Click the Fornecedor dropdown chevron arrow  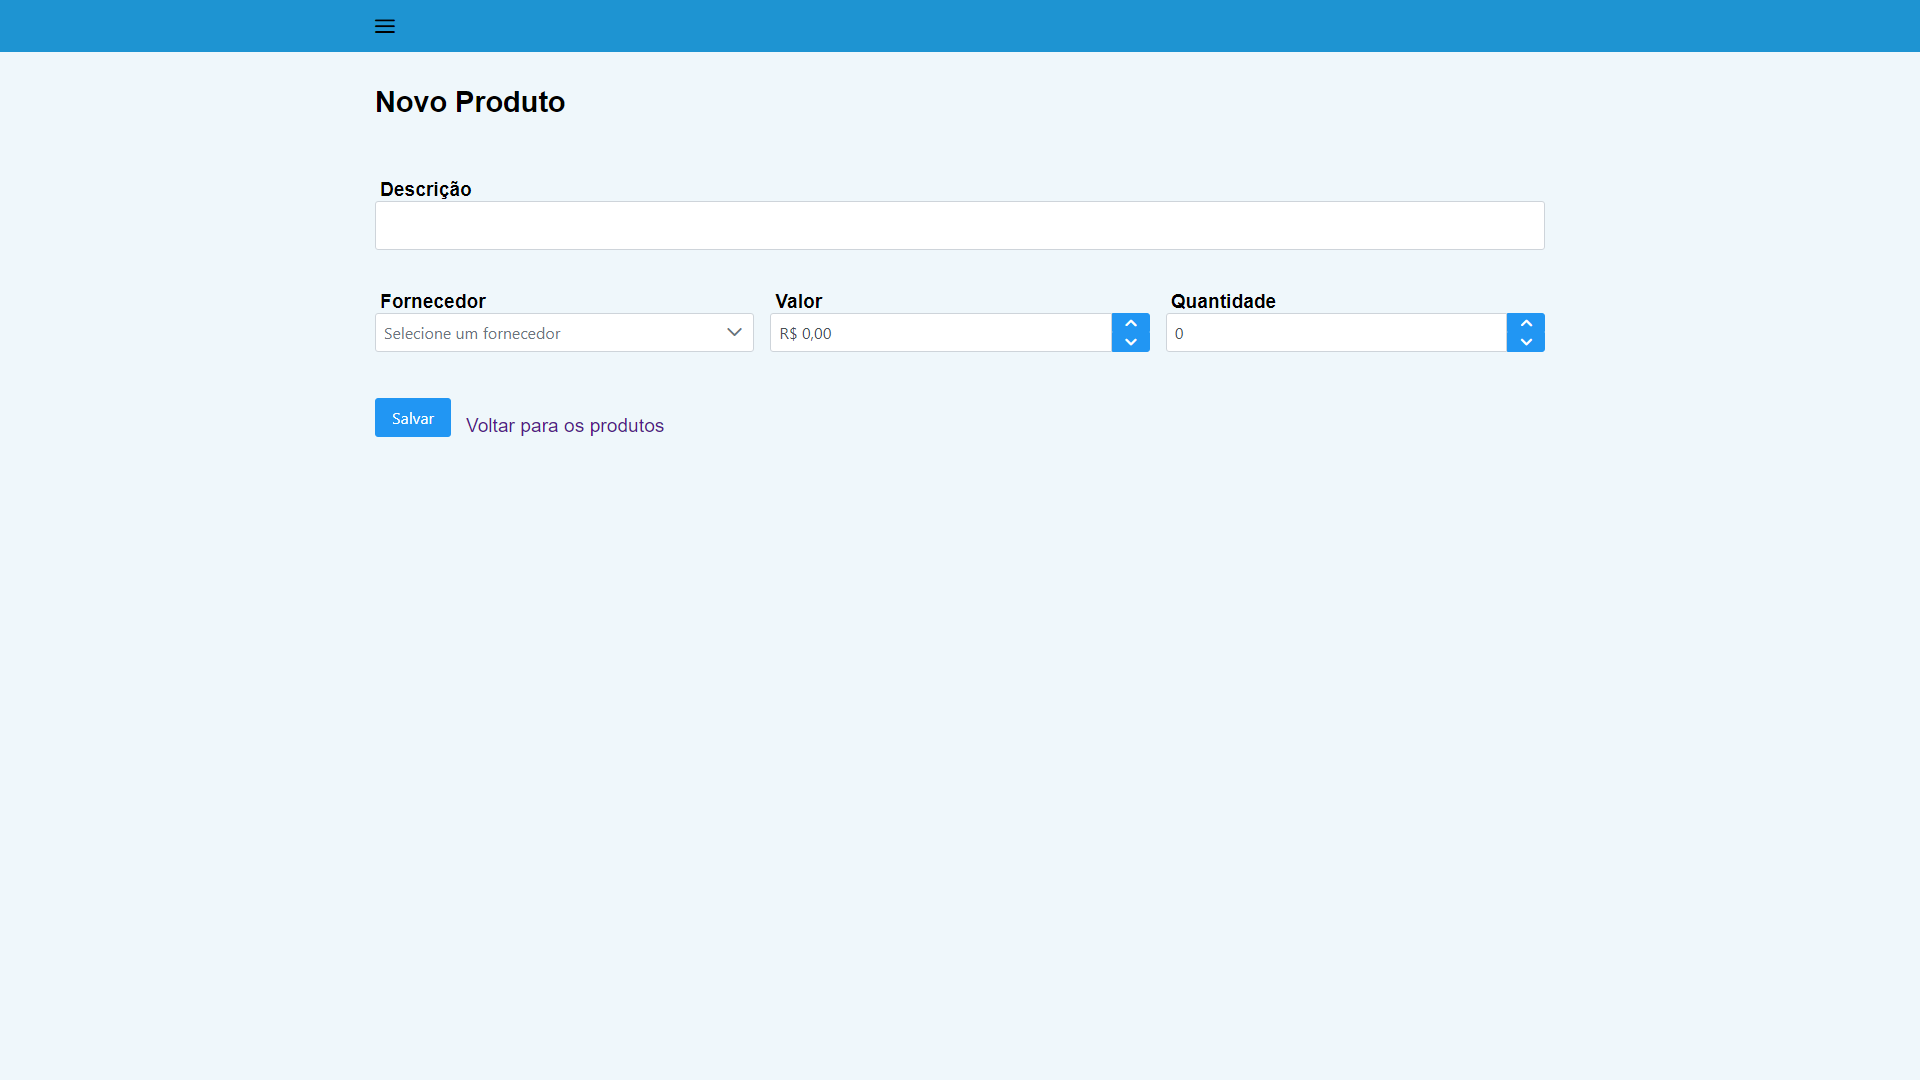(734, 332)
